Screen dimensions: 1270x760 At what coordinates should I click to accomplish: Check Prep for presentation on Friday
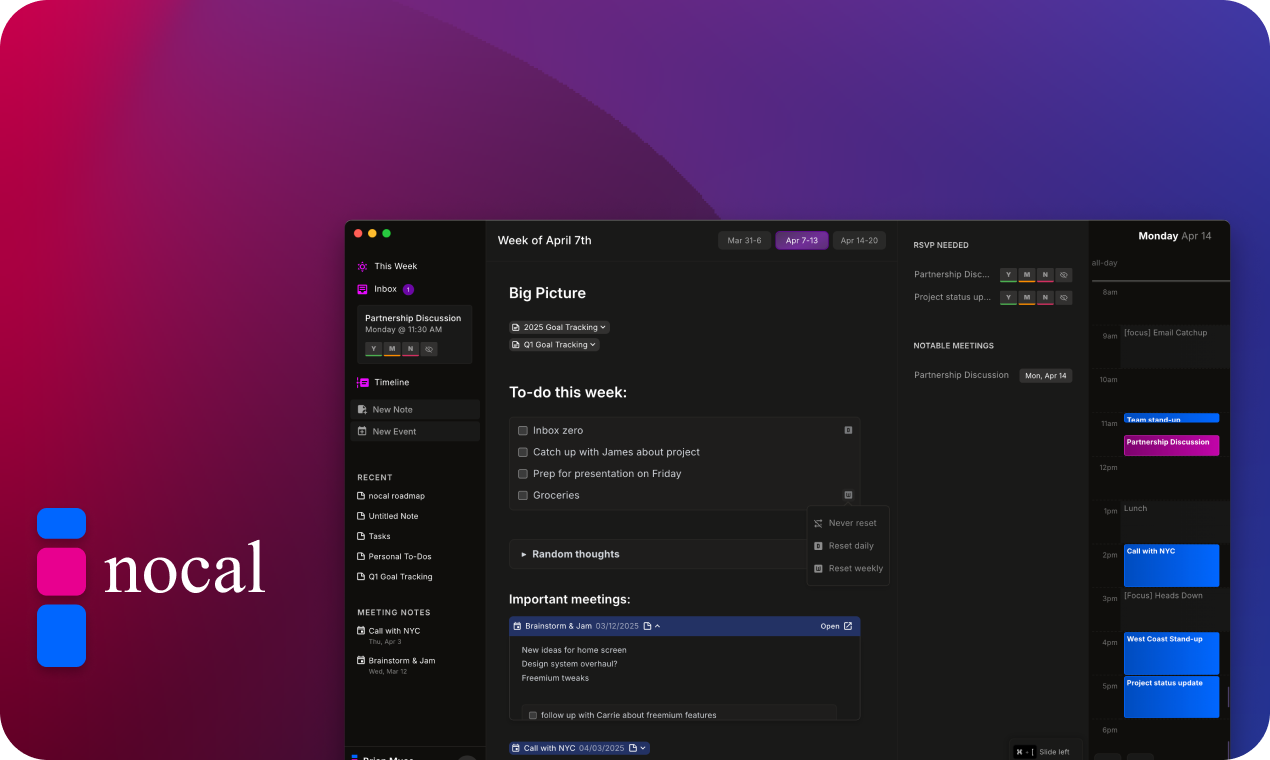tap(523, 474)
